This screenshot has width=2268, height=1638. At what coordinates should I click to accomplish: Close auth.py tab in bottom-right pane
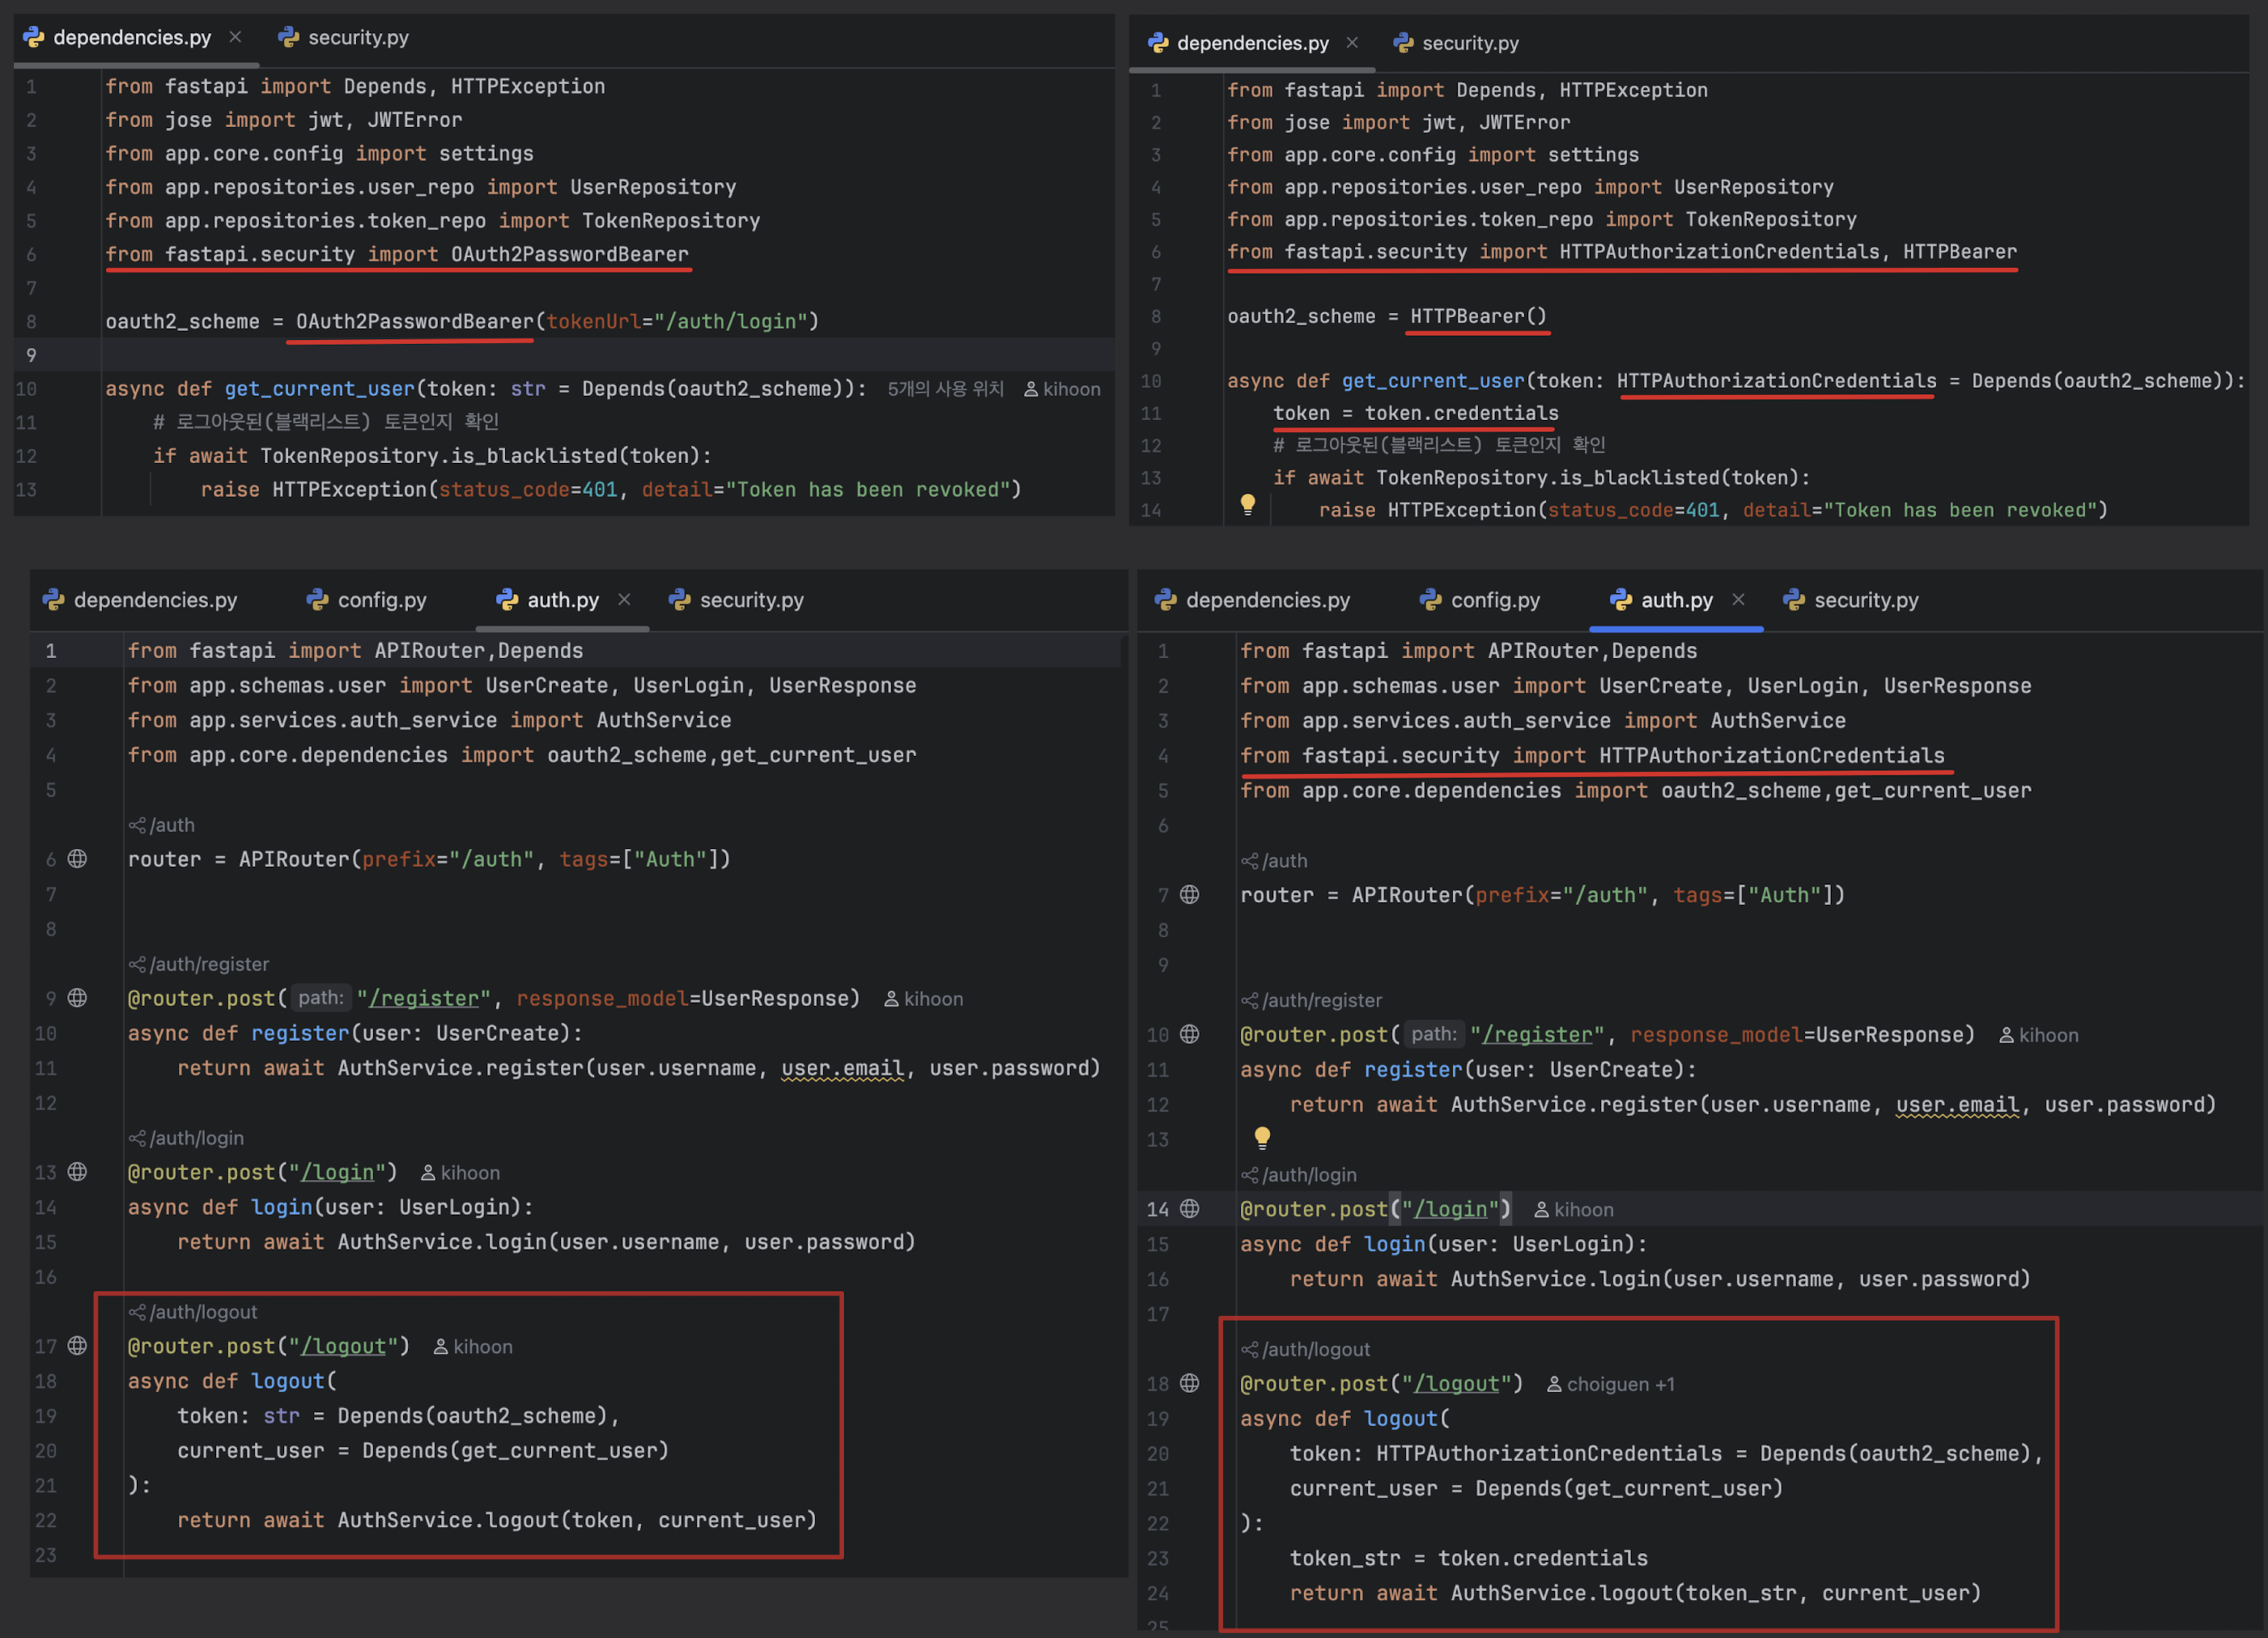pyautogui.click(x=1738, y=599)
